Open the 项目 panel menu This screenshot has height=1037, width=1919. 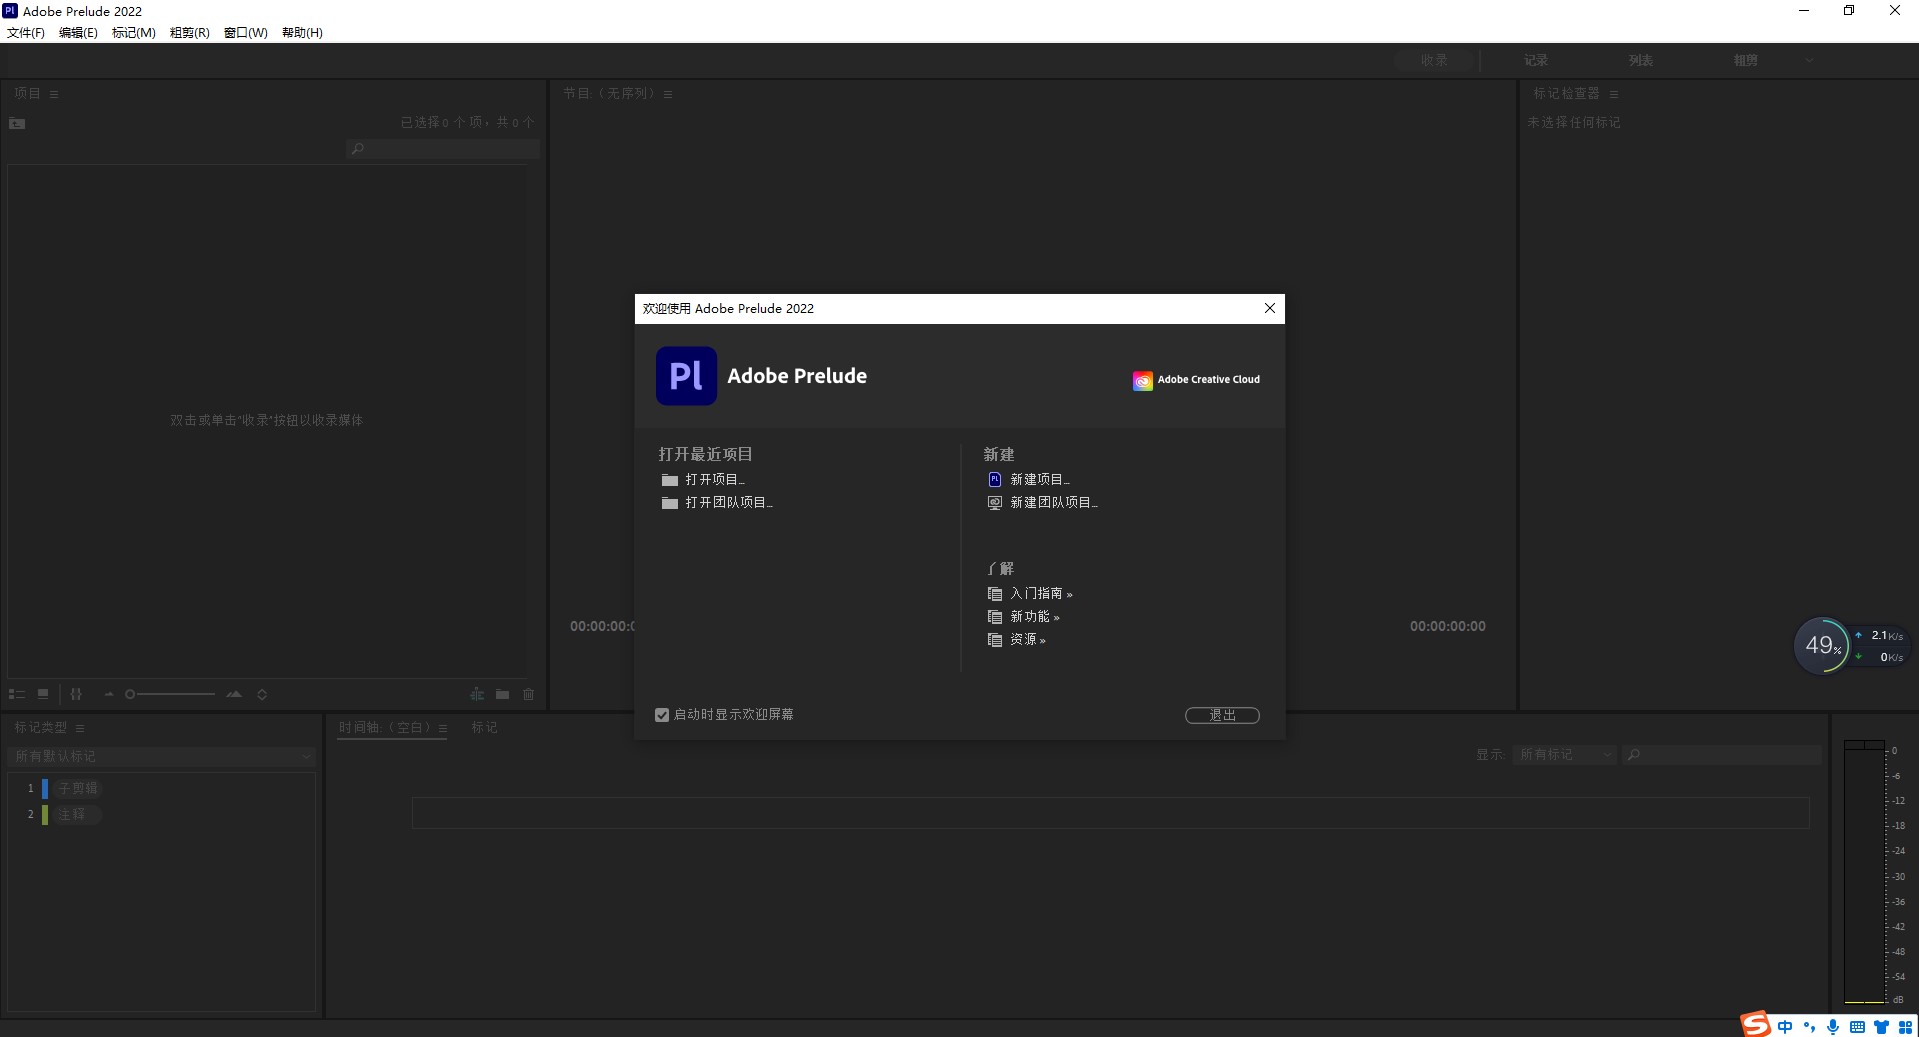click(54, 94)
